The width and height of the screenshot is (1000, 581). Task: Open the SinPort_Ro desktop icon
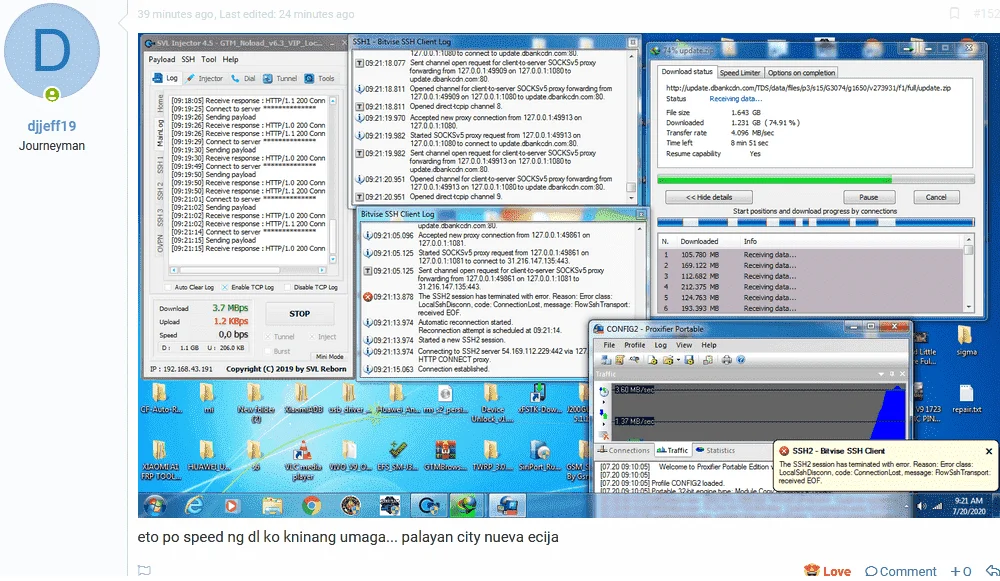coord(540,457)
